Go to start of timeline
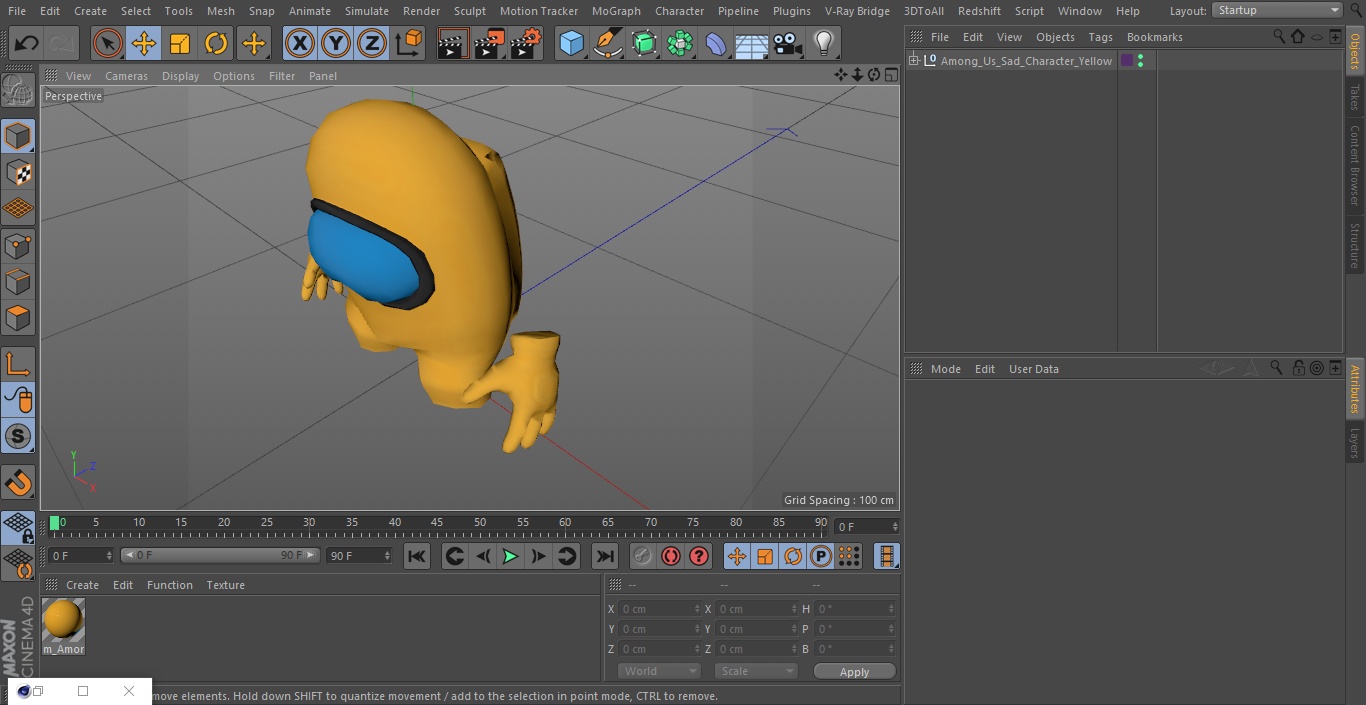This screenshot has height=705, width=1366. (417, 556)
